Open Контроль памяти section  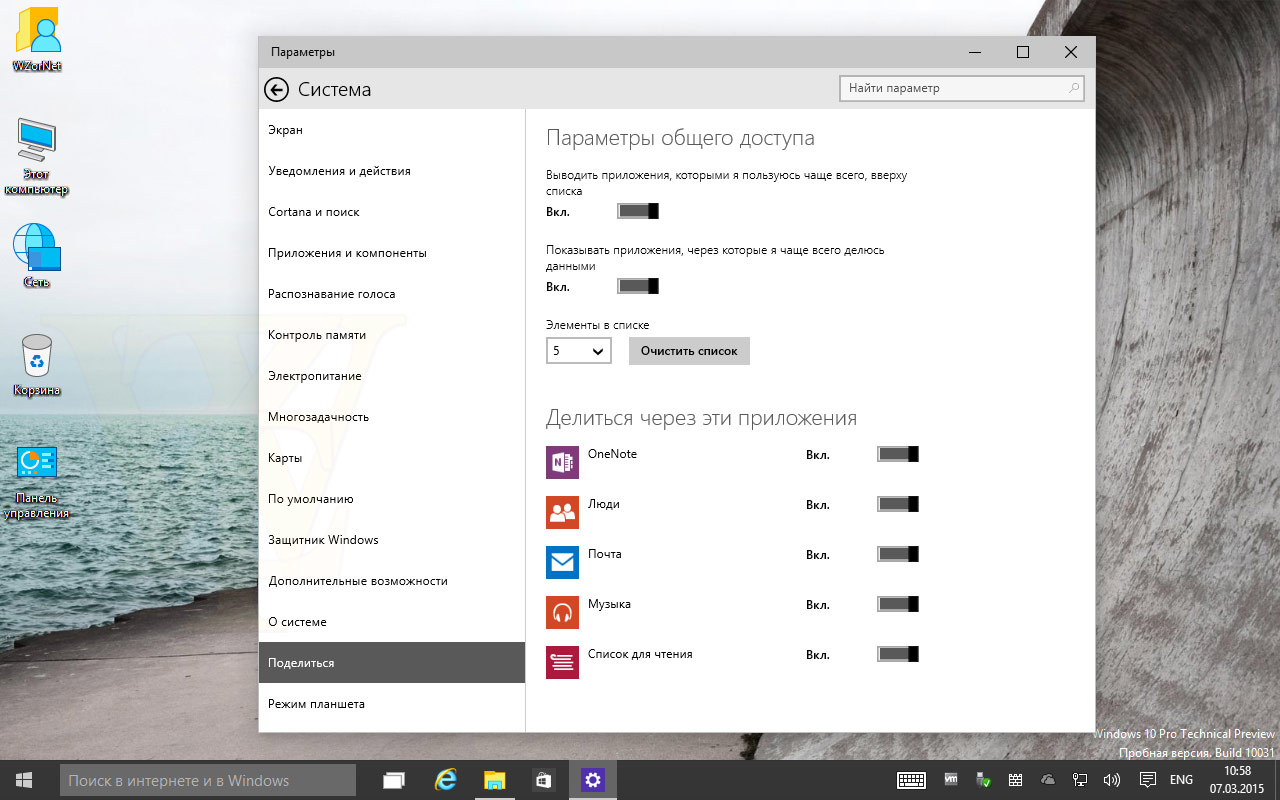pos(391,335)
